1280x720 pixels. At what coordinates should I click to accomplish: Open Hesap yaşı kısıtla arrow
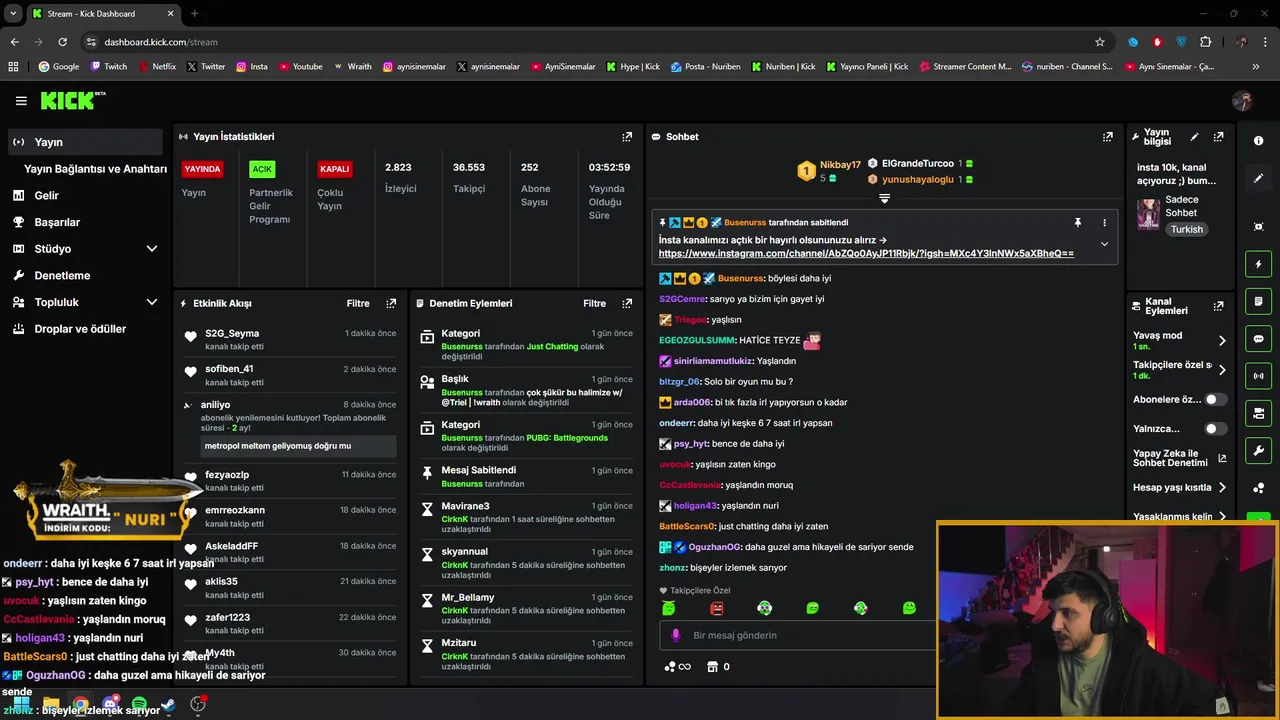(x=1222, y=488)
